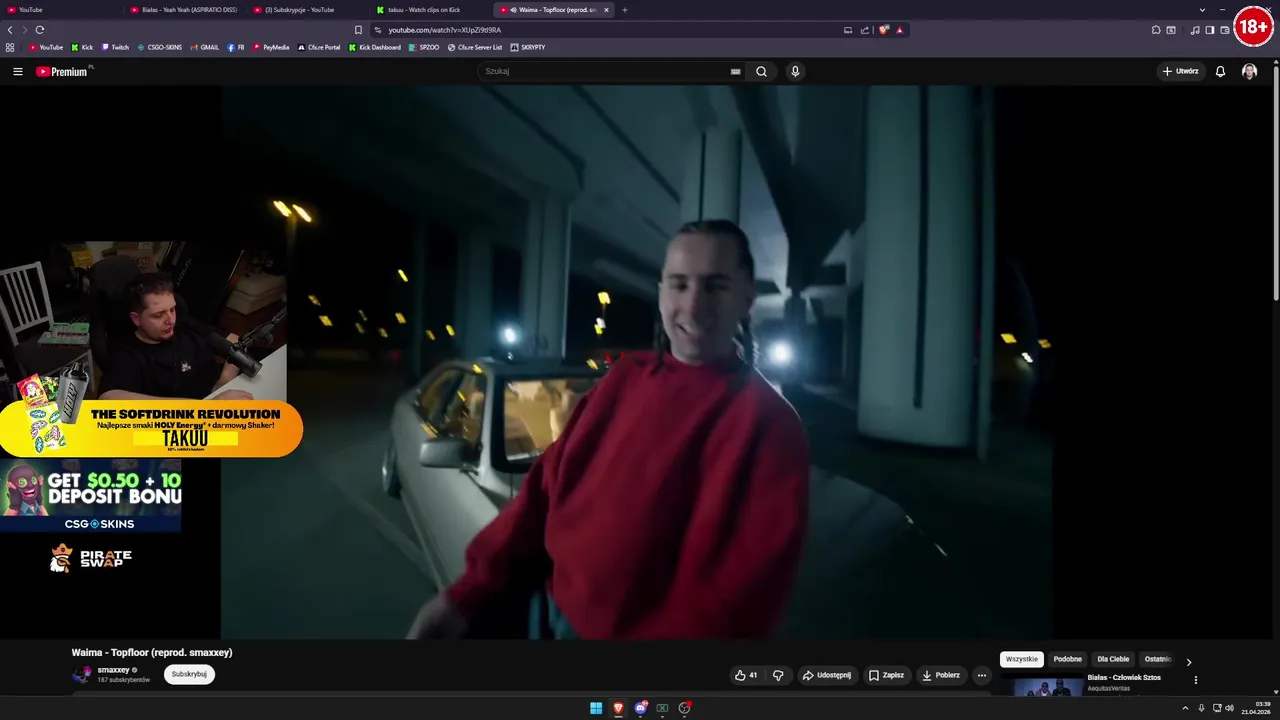
Task: Open more actions three-dot button under video
Action: (x=981, y=675)
